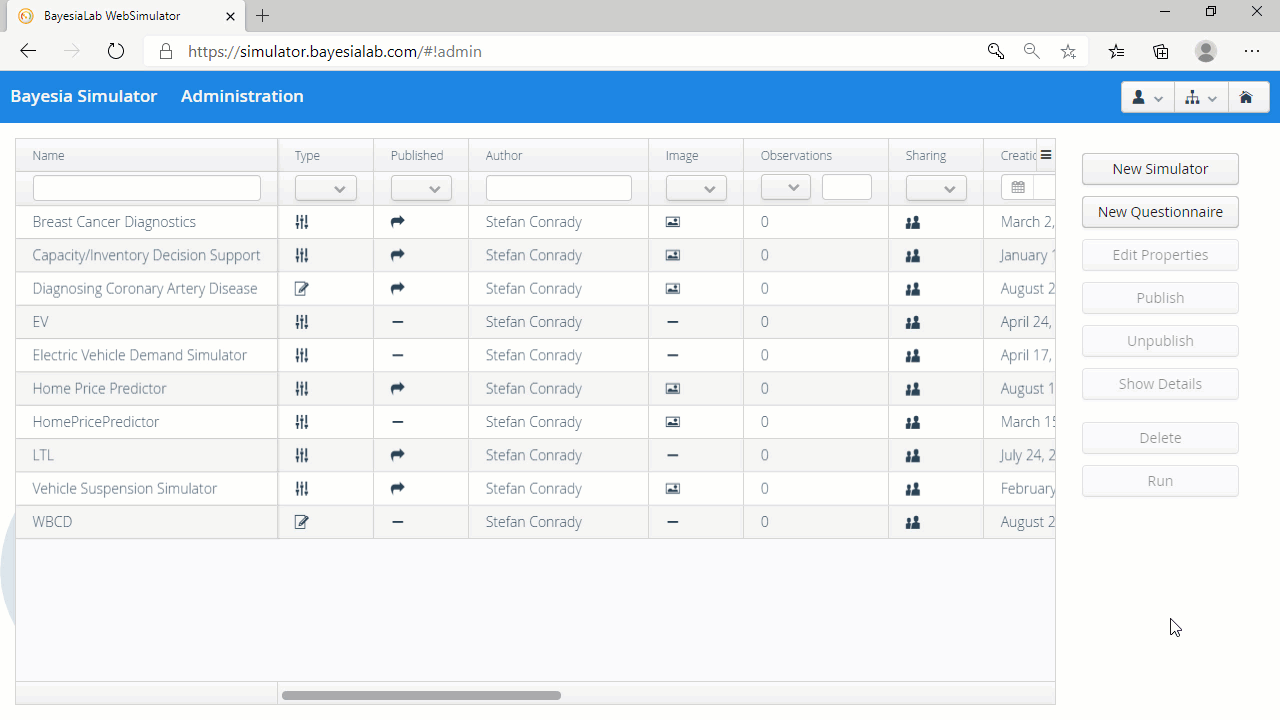Open the Administration section in header
The image size is (1280, 720).
242,96
